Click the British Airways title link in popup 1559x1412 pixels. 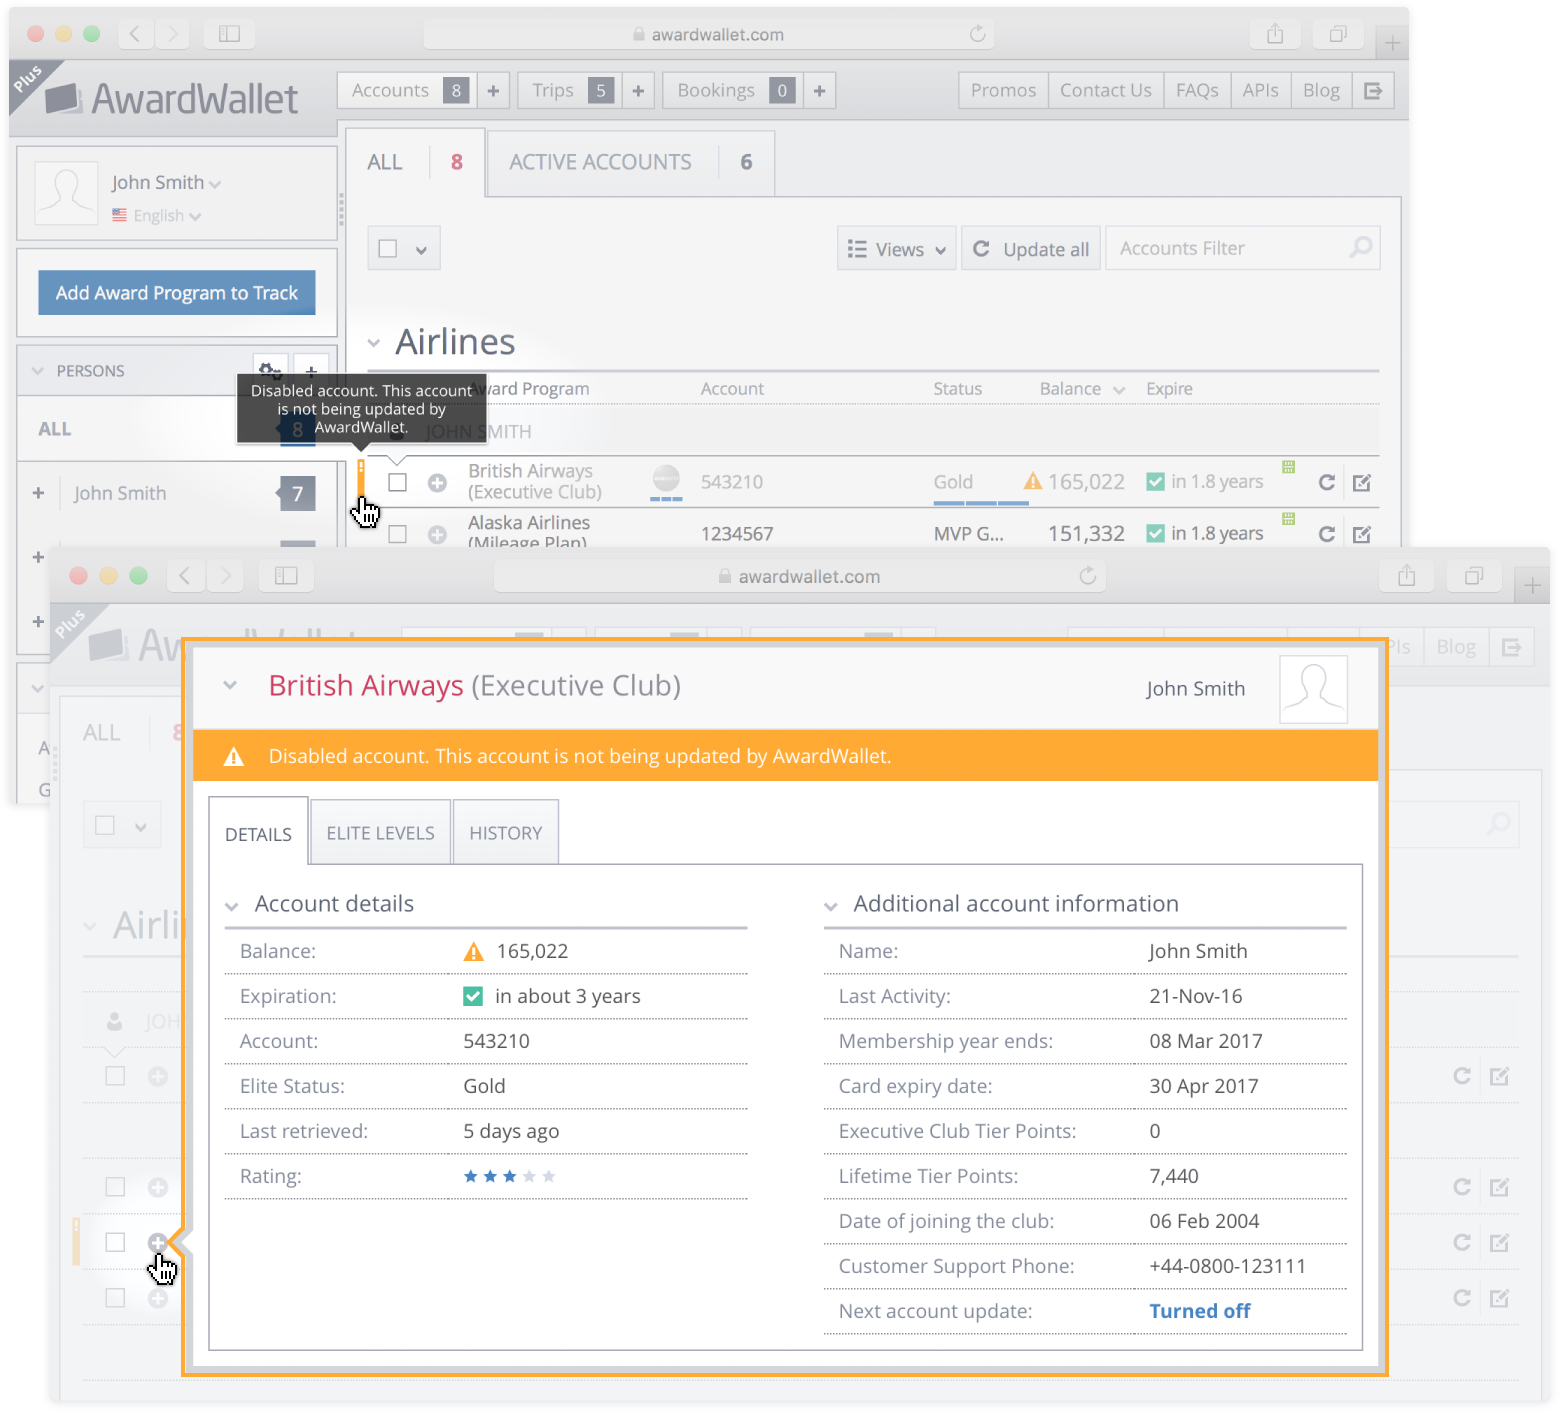366,685
